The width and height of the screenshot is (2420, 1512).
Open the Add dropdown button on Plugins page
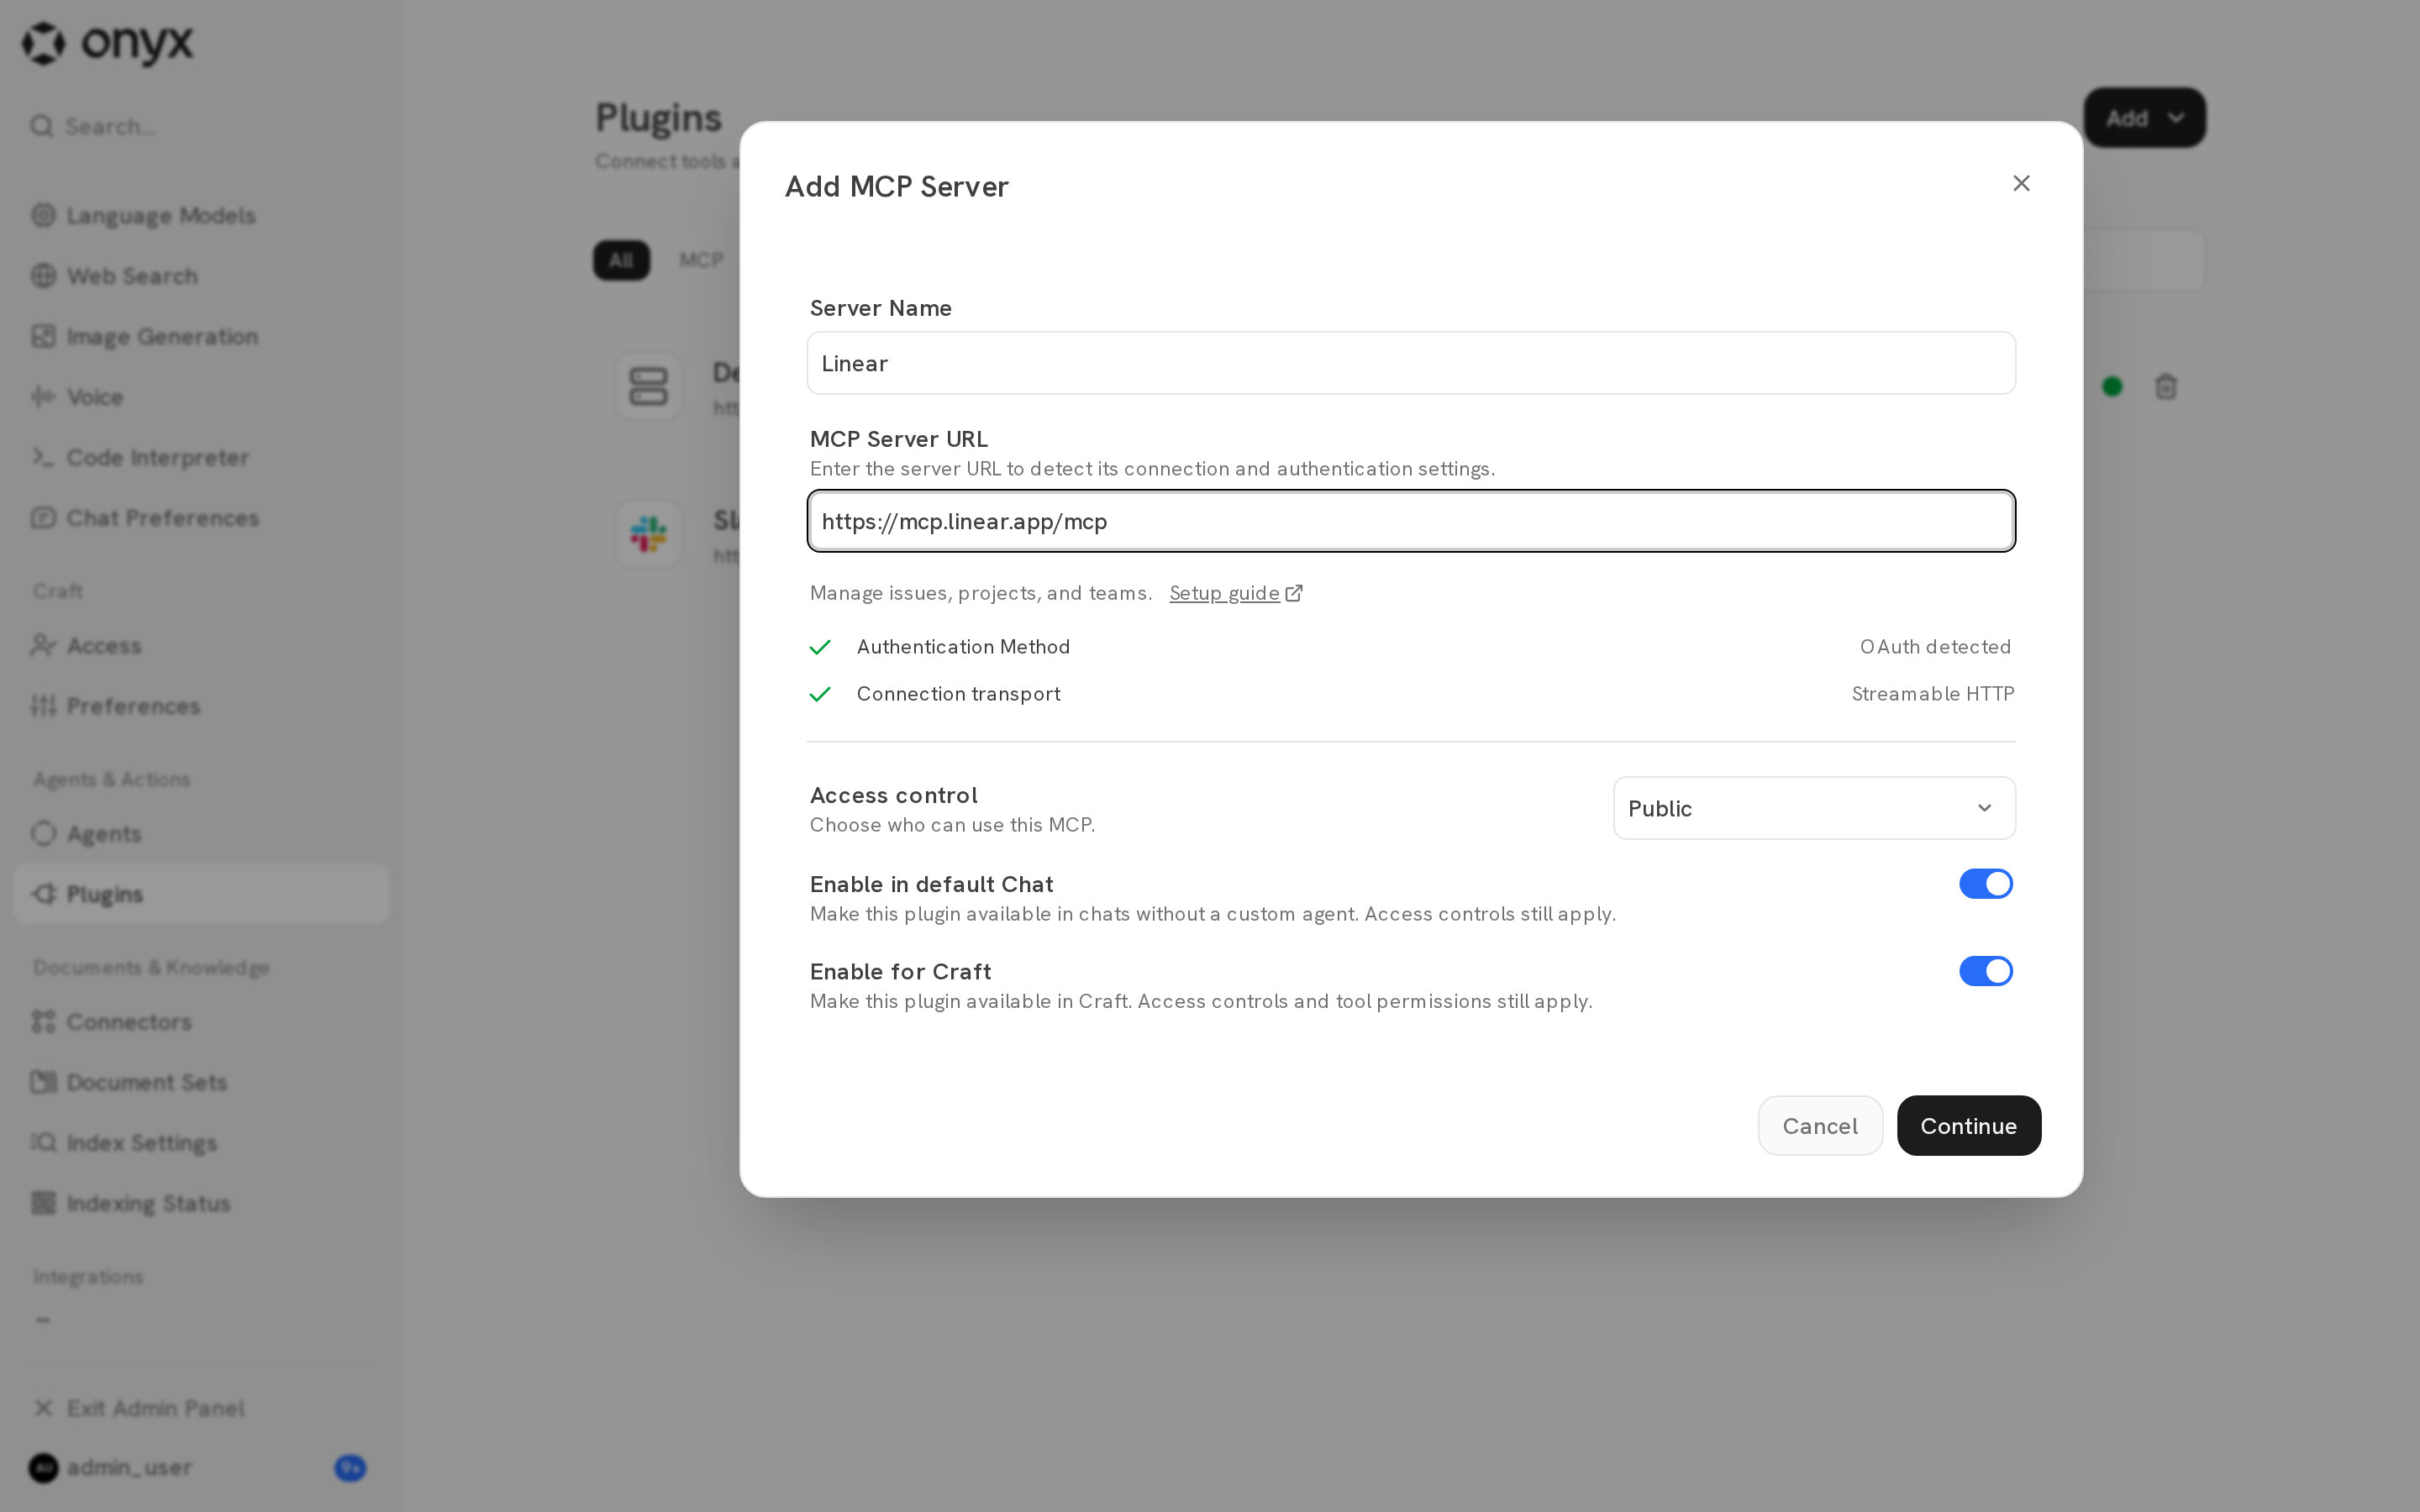tap(2144, 118)
